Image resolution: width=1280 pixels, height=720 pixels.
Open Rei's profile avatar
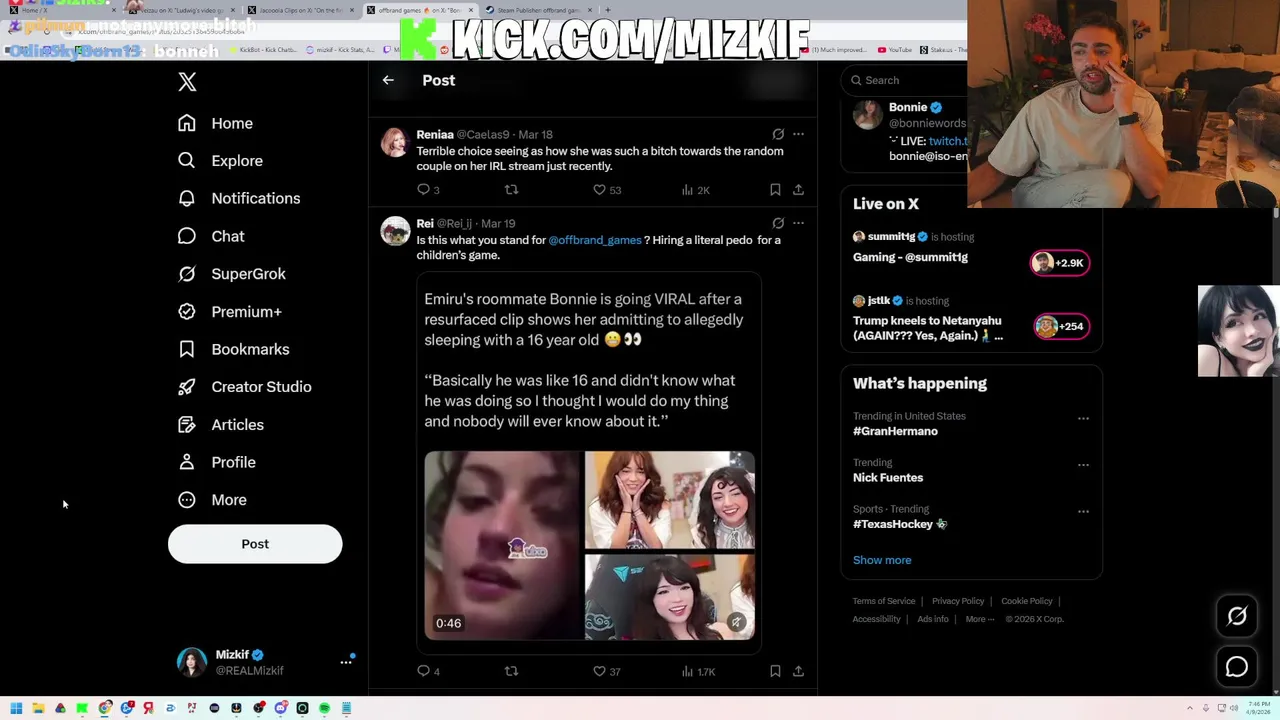(x=395, y=231)
